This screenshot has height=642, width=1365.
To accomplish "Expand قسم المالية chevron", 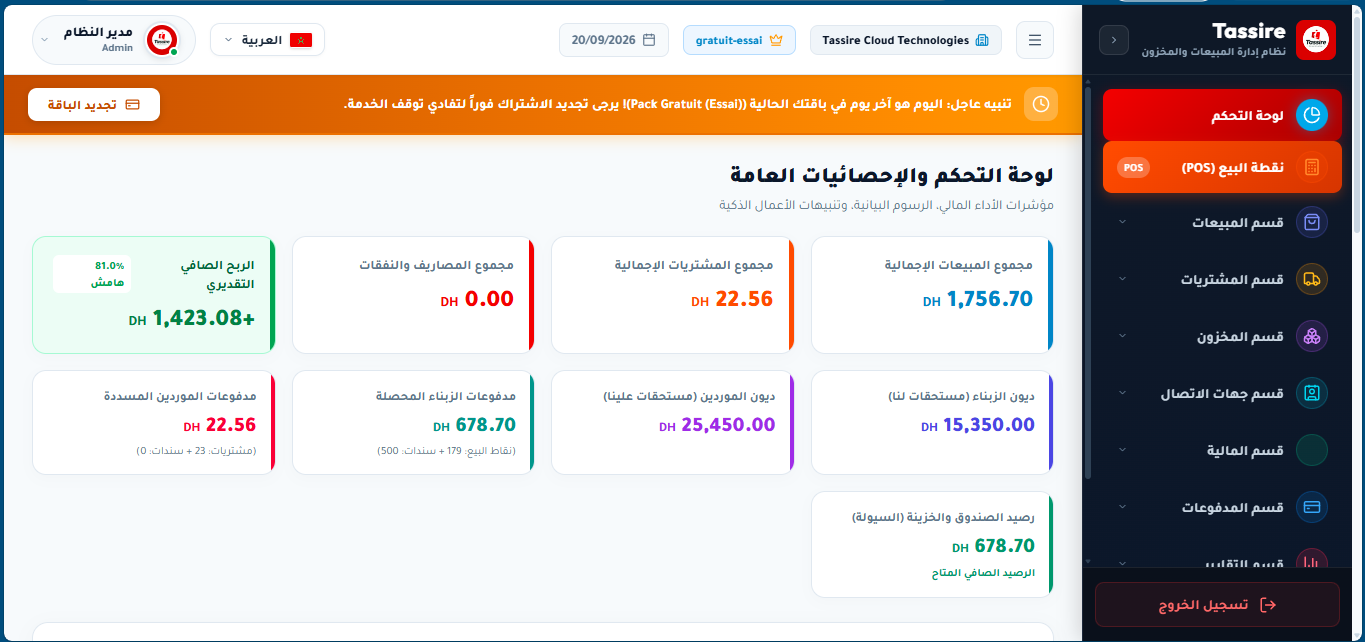I will [x=1122, y=450].
